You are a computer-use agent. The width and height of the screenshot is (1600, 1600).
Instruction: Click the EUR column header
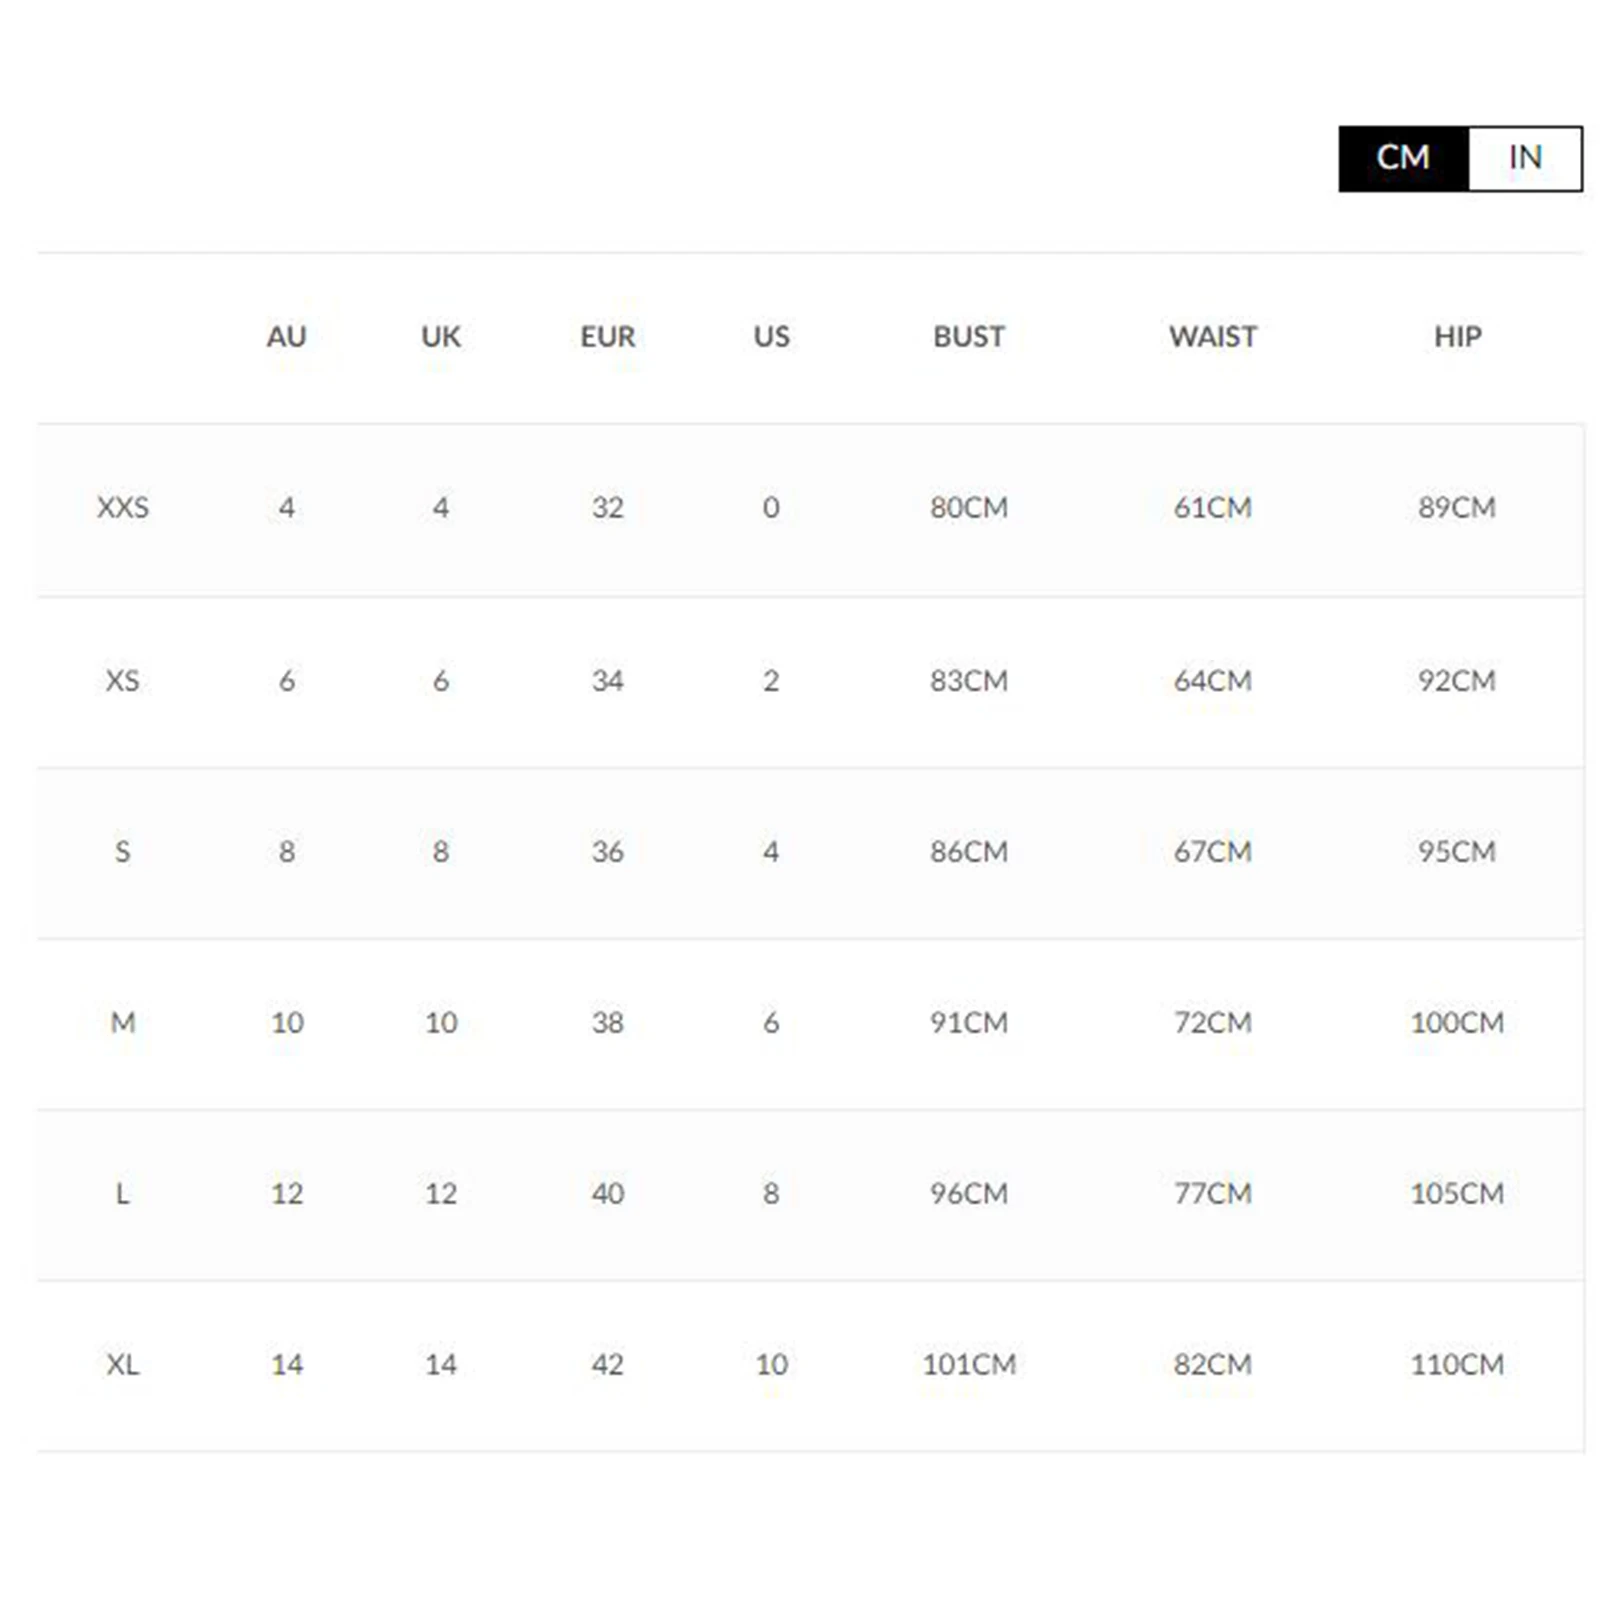coord(607,336)
